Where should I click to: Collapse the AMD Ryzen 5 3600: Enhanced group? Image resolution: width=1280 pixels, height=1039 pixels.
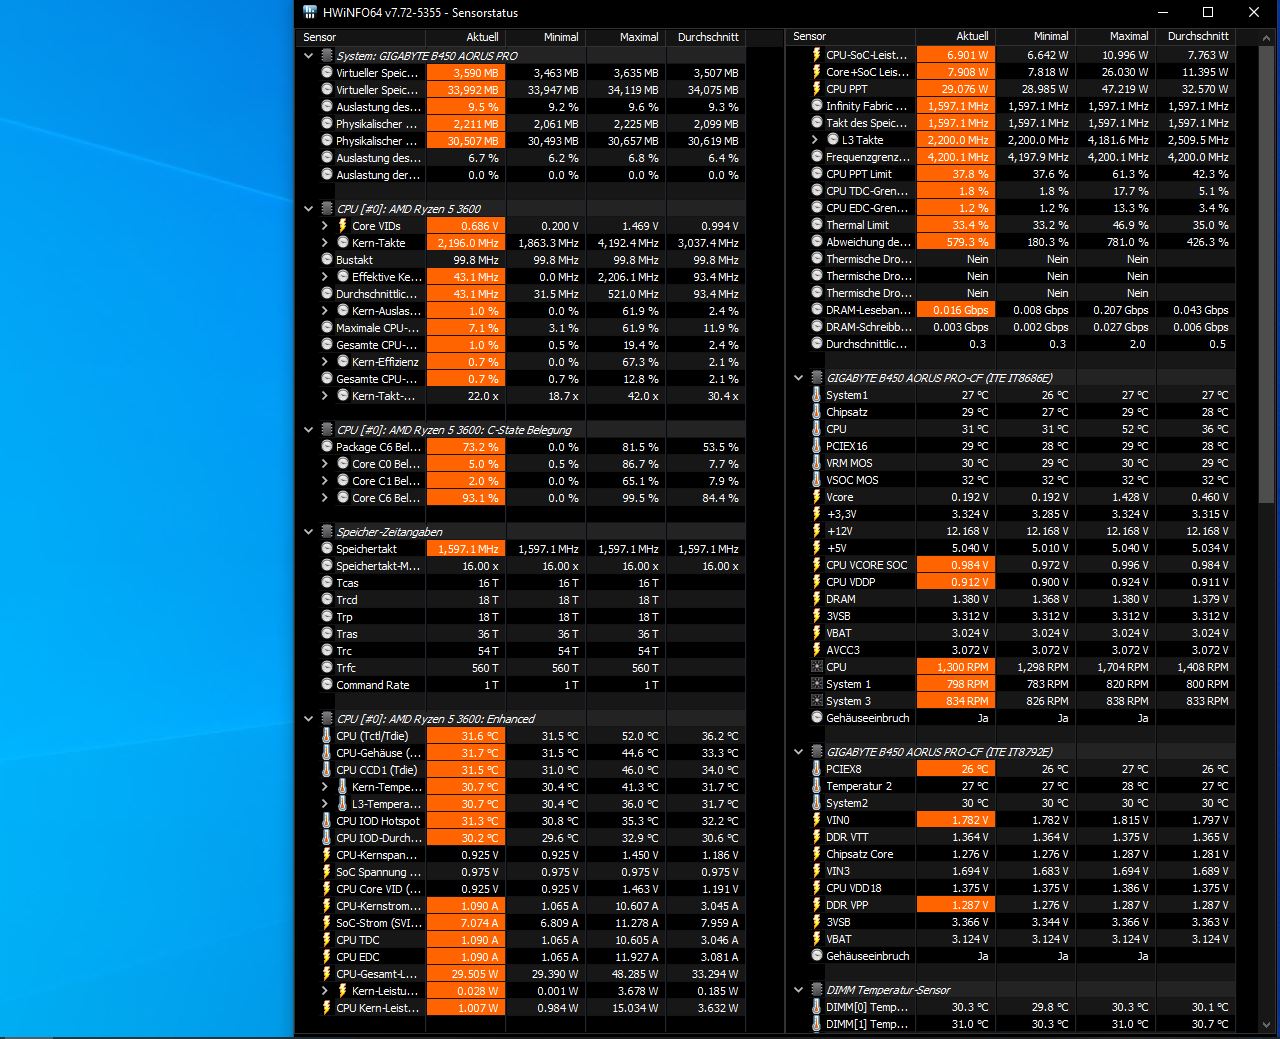pos(308,719)
